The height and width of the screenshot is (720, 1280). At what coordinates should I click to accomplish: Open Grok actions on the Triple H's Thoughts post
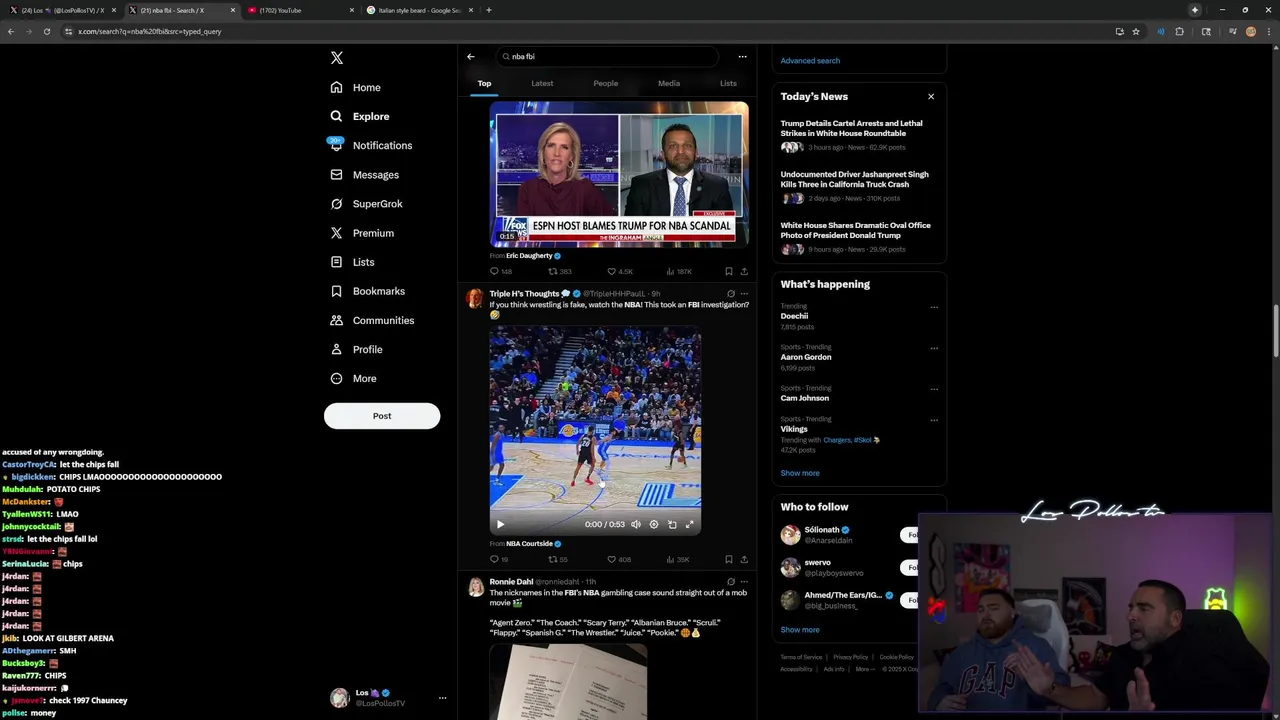pyautogui.click(x=730, y=294)
